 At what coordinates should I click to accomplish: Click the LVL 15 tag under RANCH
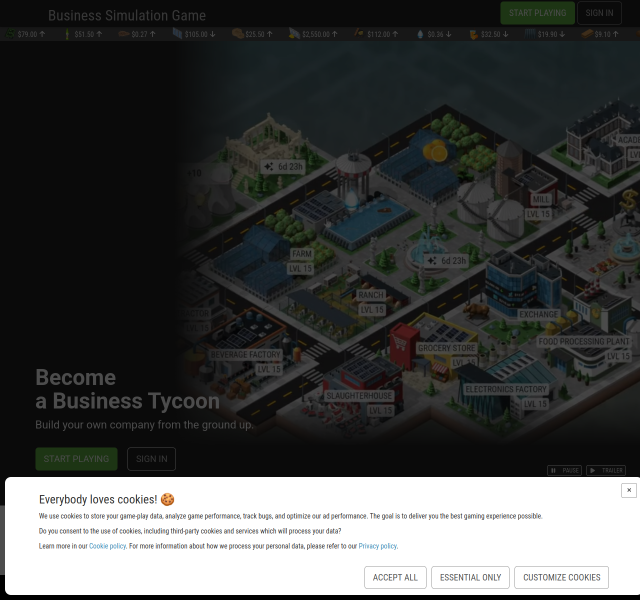[372, 310]
